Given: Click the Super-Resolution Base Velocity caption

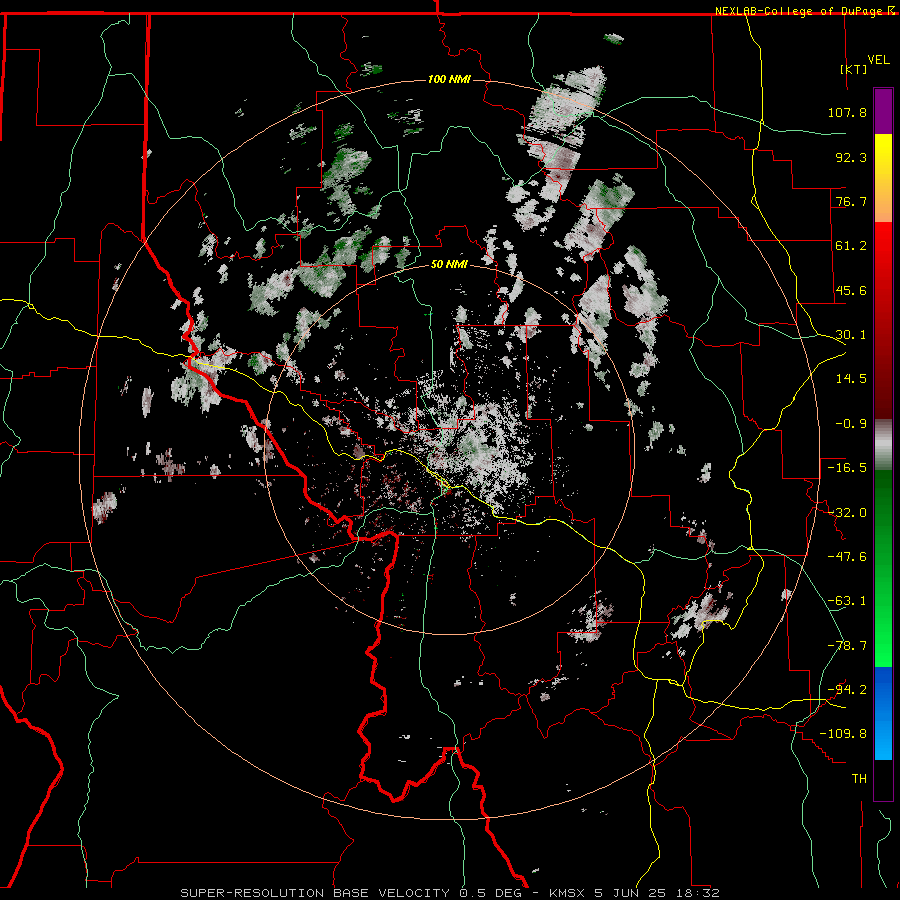Looking at the screenshot, I should pos(449,893).
